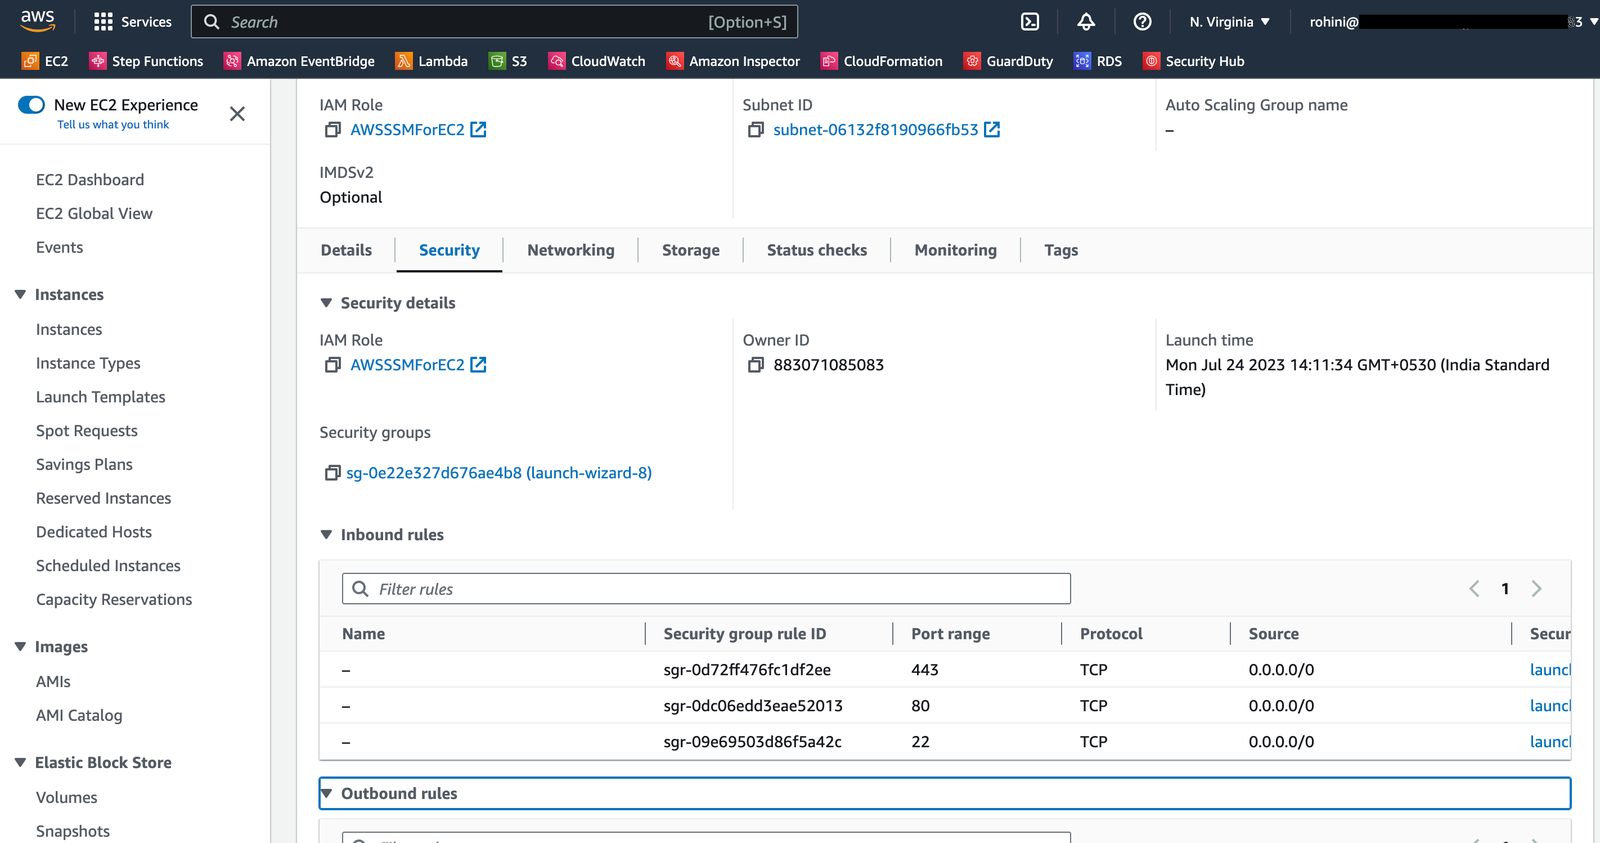Open the help question mark menu
The image size is (1600, 843).
click(1142, 22)
